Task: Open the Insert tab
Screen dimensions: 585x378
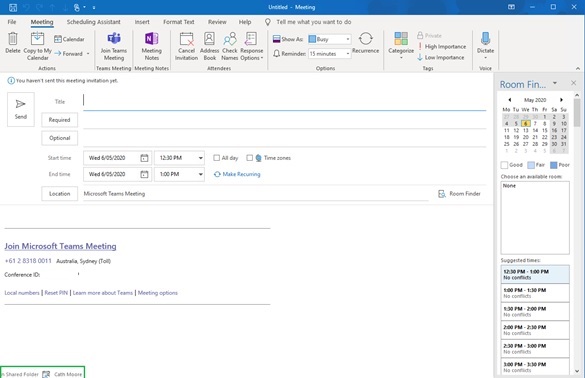Action: pyautogui.click(x=142, y=22)
